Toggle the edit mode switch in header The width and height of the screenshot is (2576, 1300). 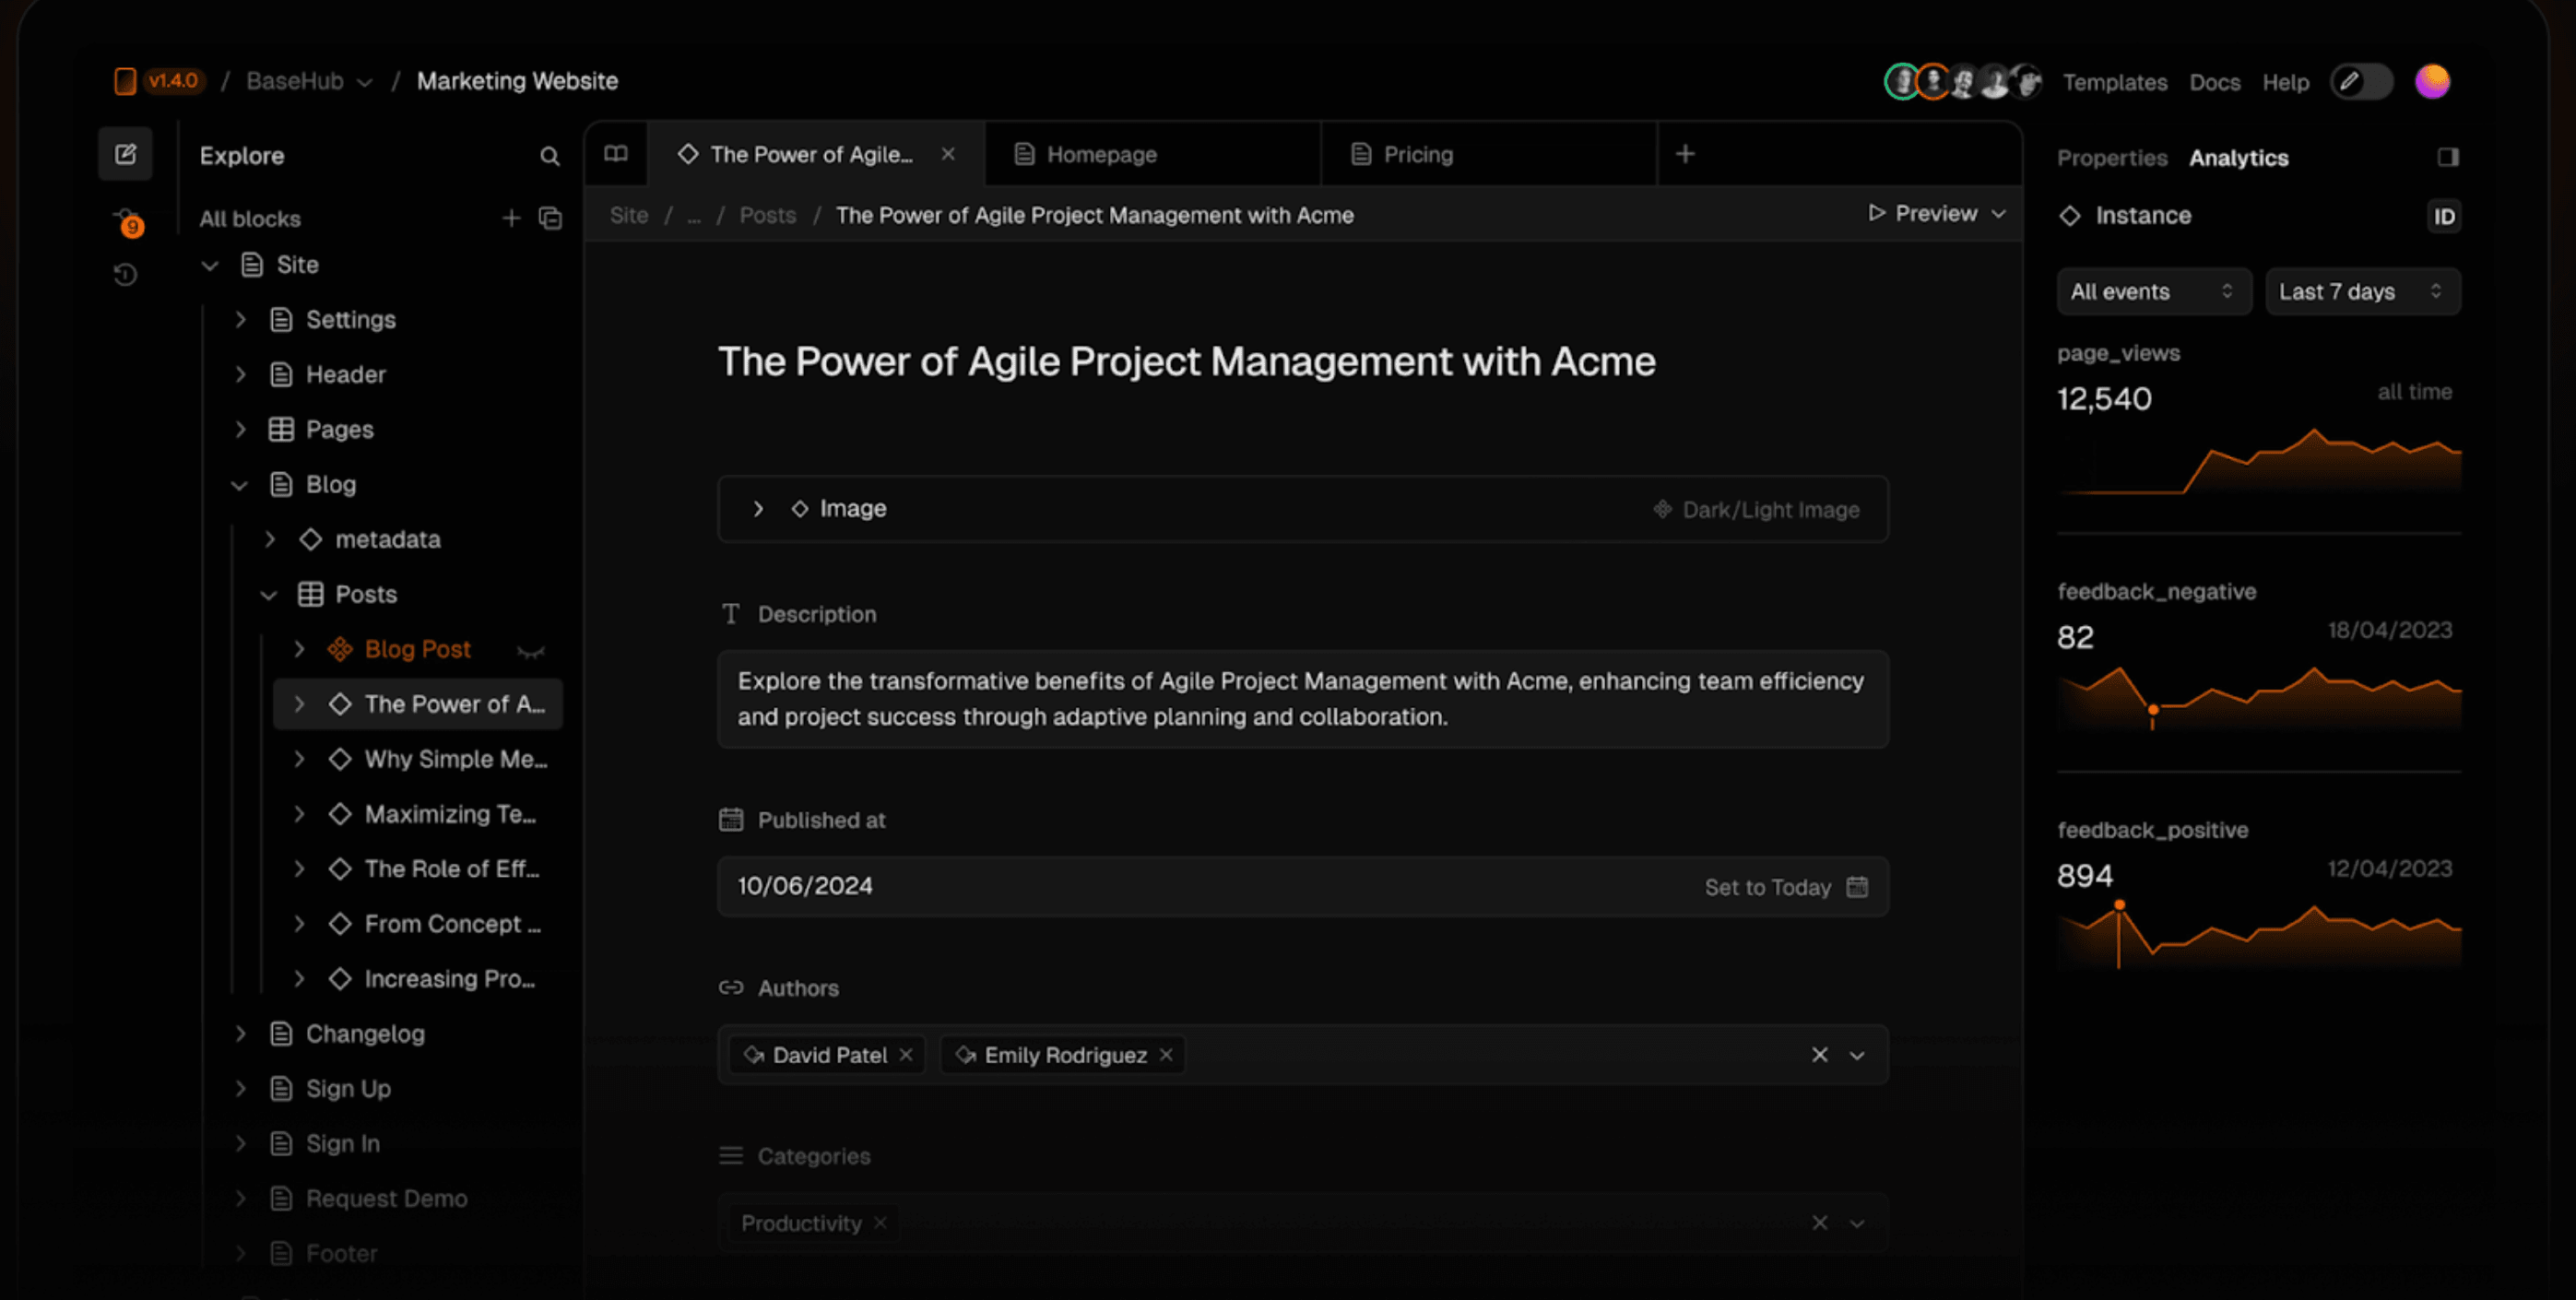[x=2361, y=82]
